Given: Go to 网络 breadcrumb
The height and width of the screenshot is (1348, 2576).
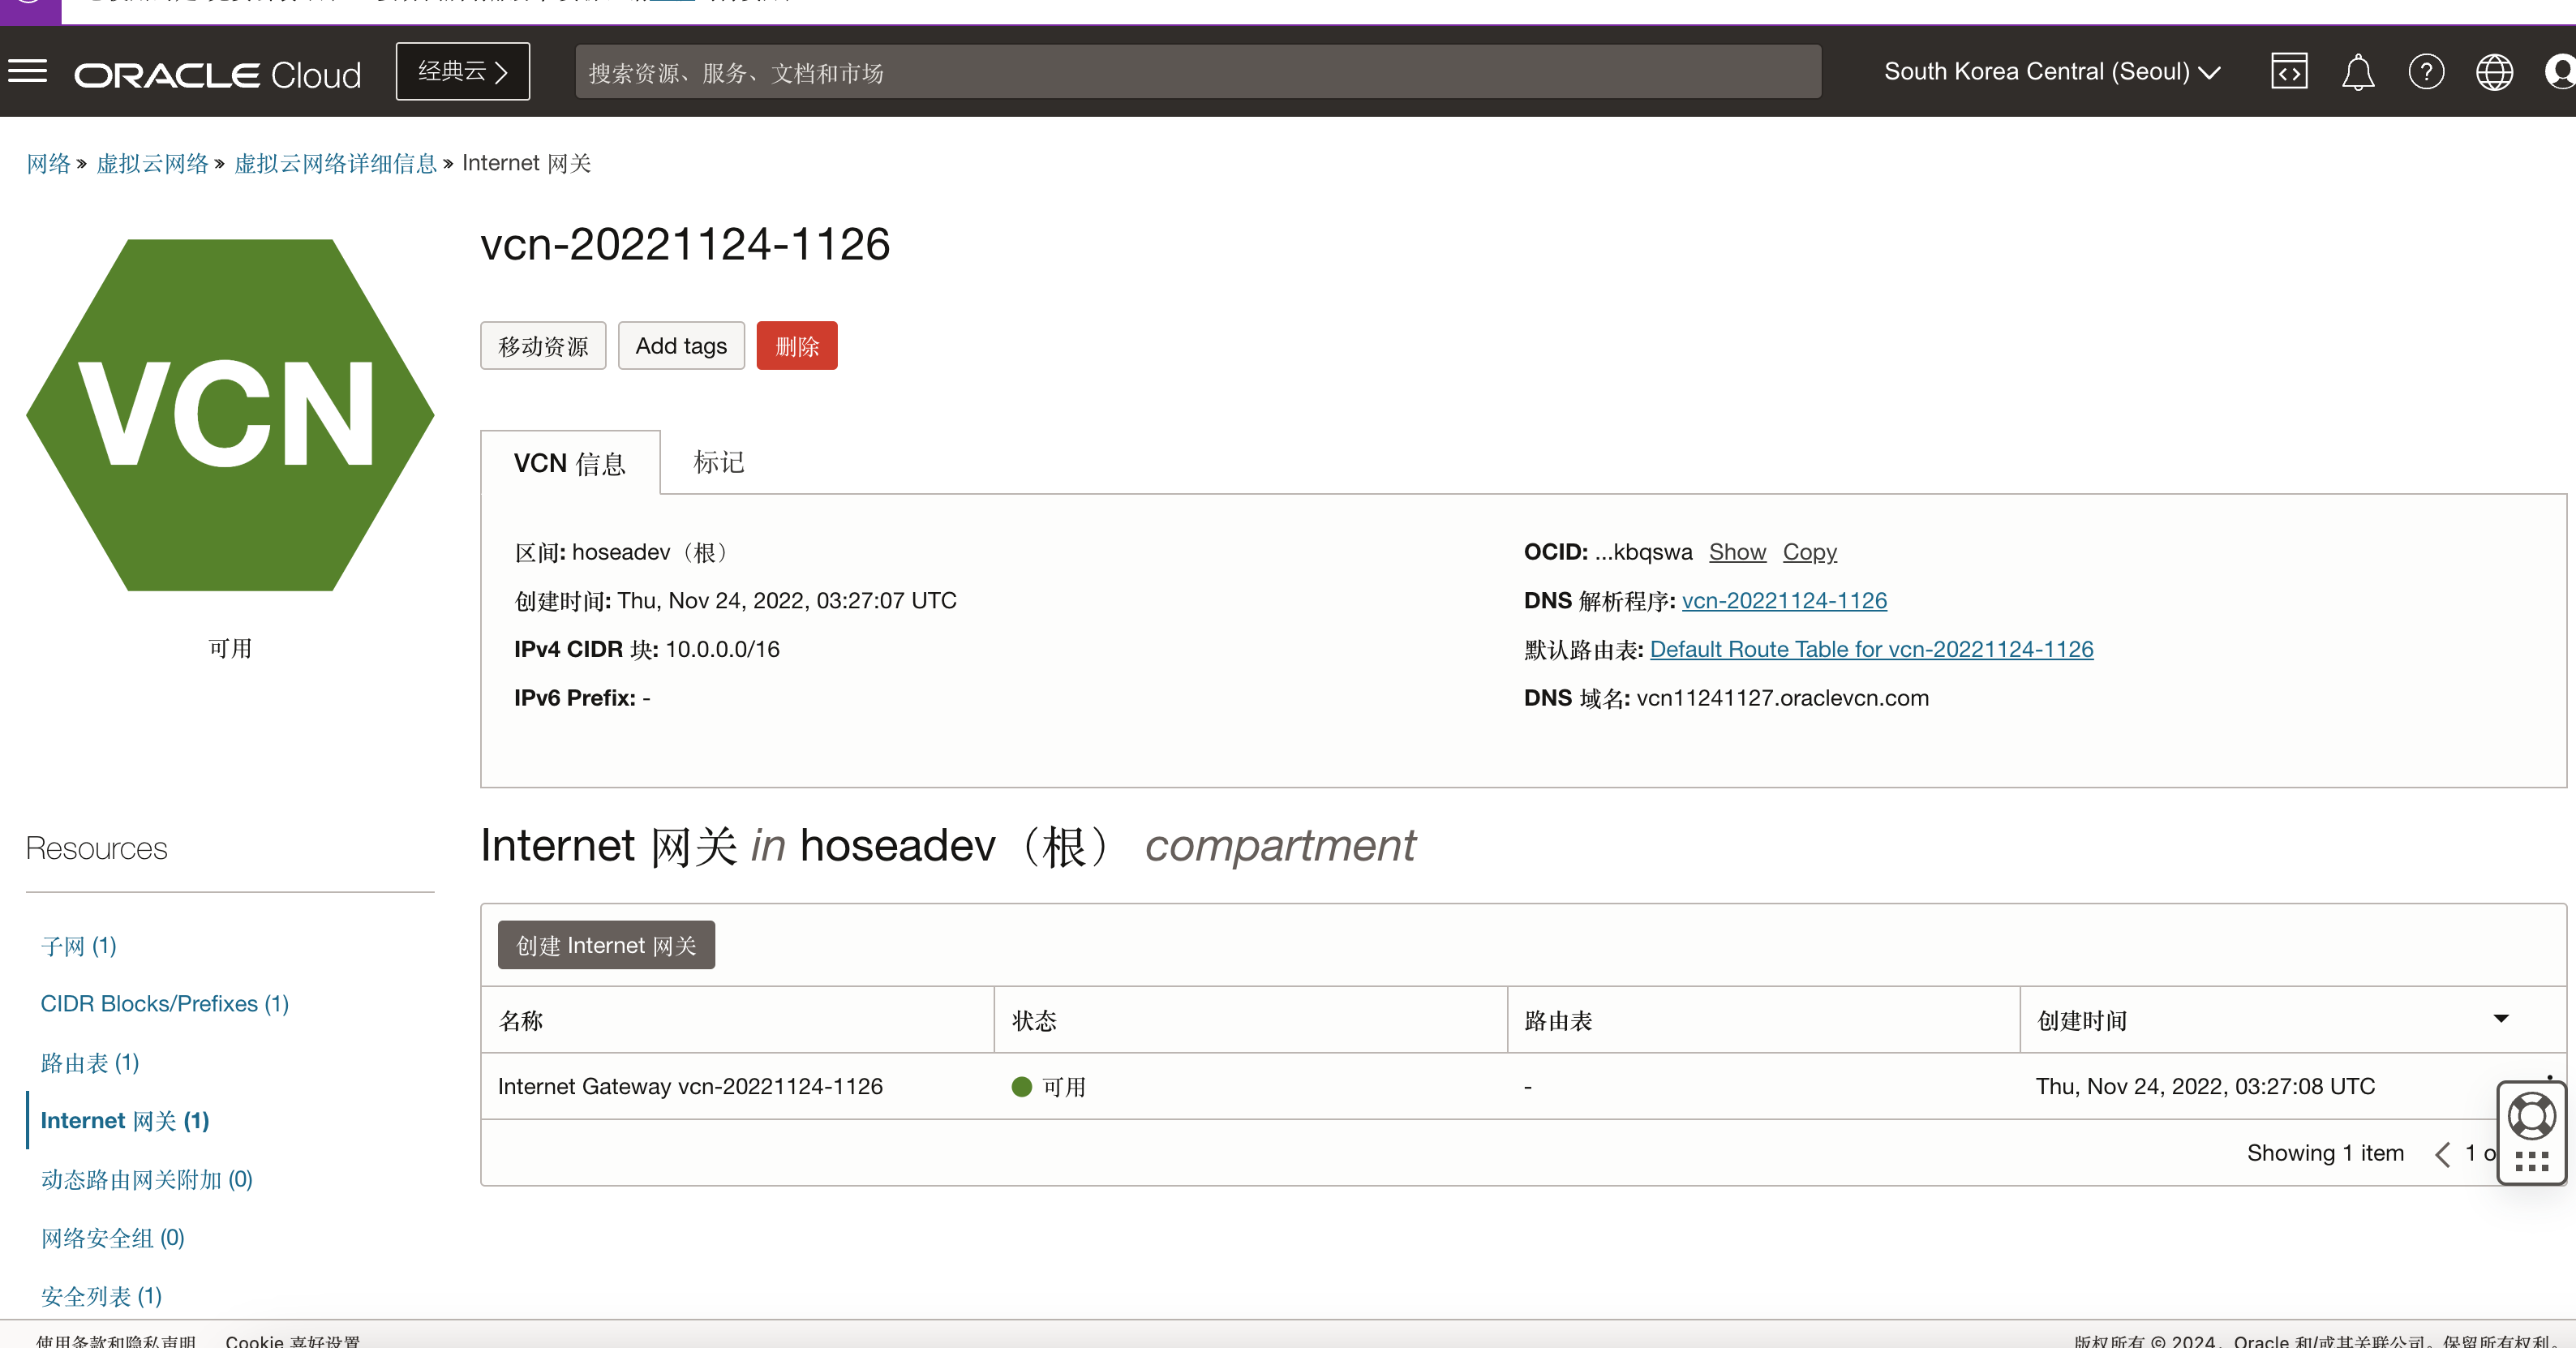Looking at the screenshot, I should pos(48,163).
